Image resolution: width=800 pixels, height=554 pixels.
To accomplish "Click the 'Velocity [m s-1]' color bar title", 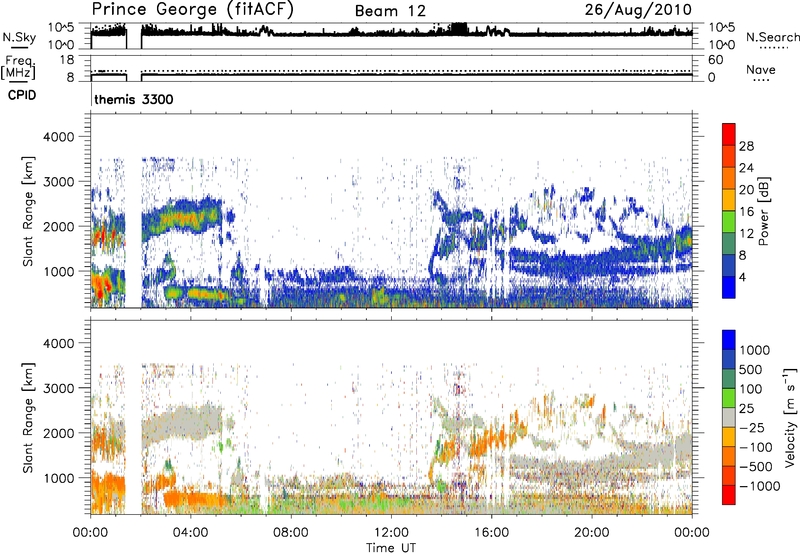I will pos(790,417).
